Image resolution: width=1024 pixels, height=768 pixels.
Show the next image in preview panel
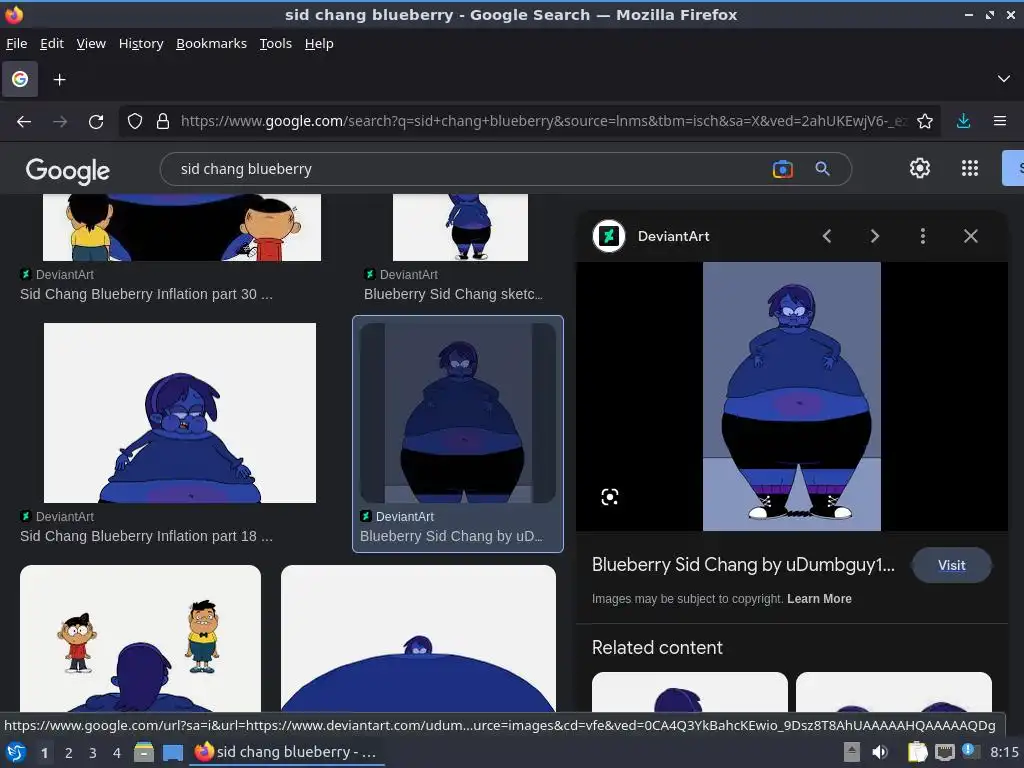pos(874,236)
